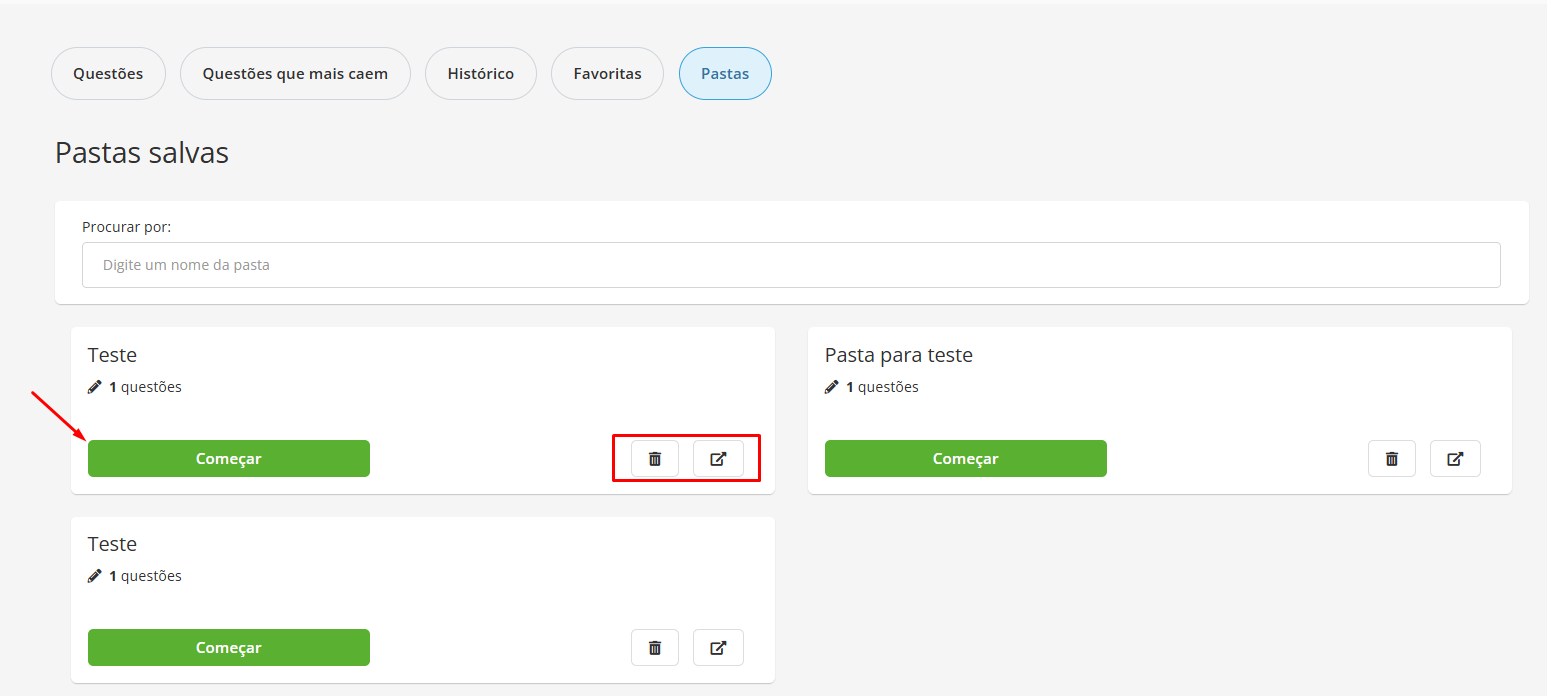Click the second Teste folder title

112,544
